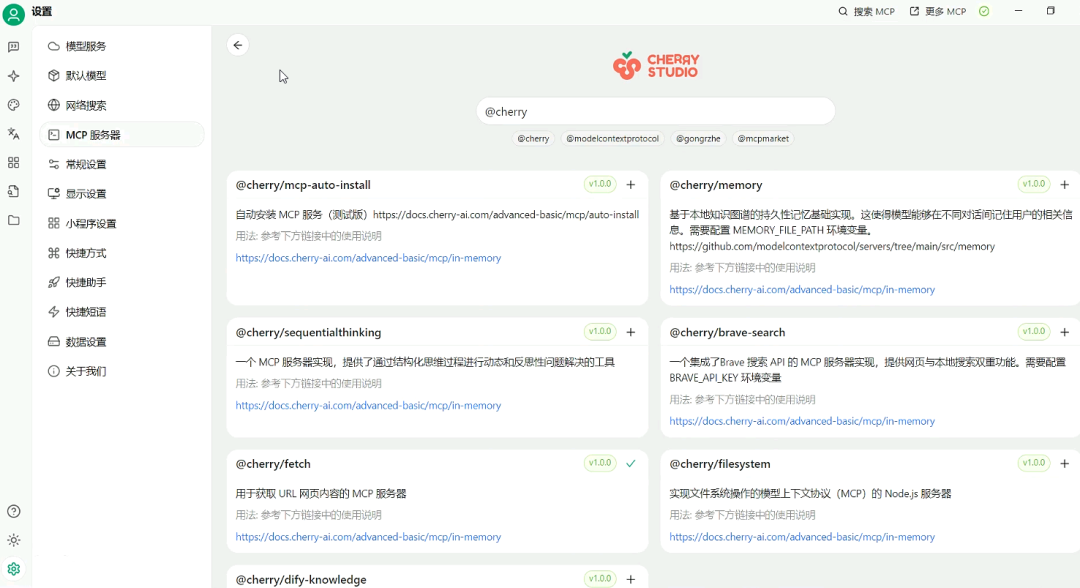
Task: Go back with the arrow button
Action: [238, 45]
